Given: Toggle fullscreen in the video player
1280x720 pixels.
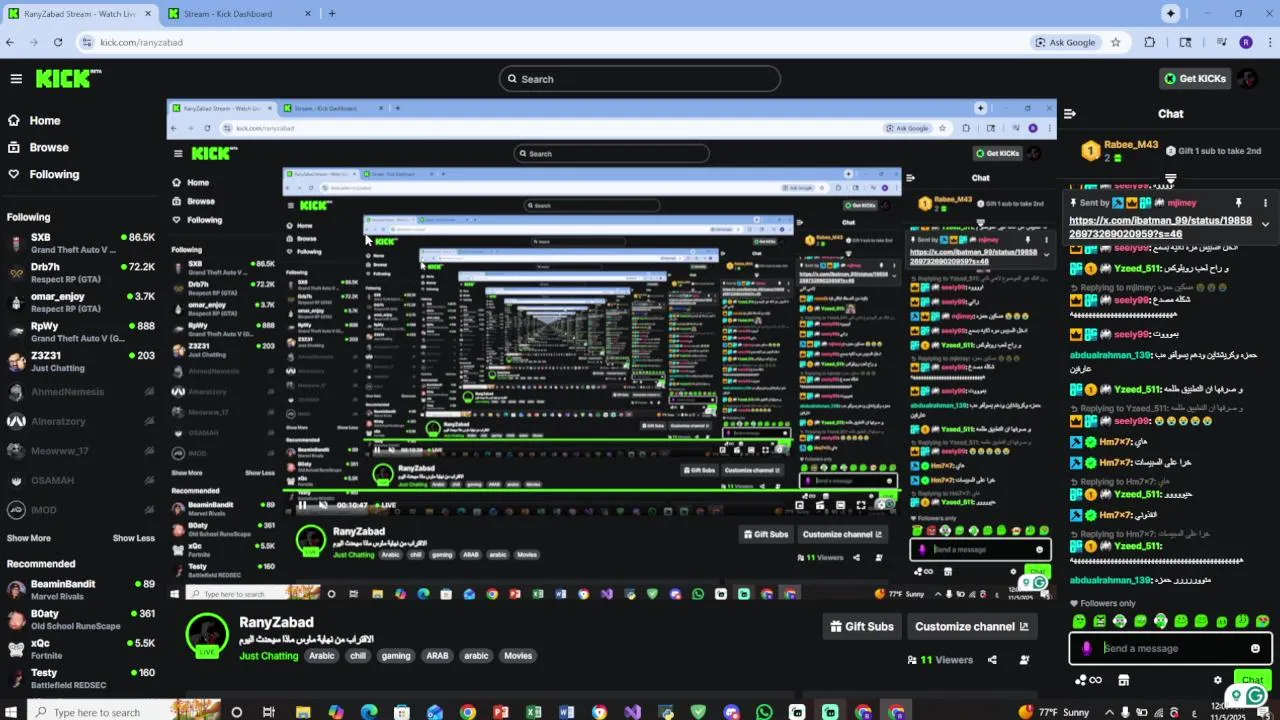Looking at the screenshot, I should [x=861, y=505].
